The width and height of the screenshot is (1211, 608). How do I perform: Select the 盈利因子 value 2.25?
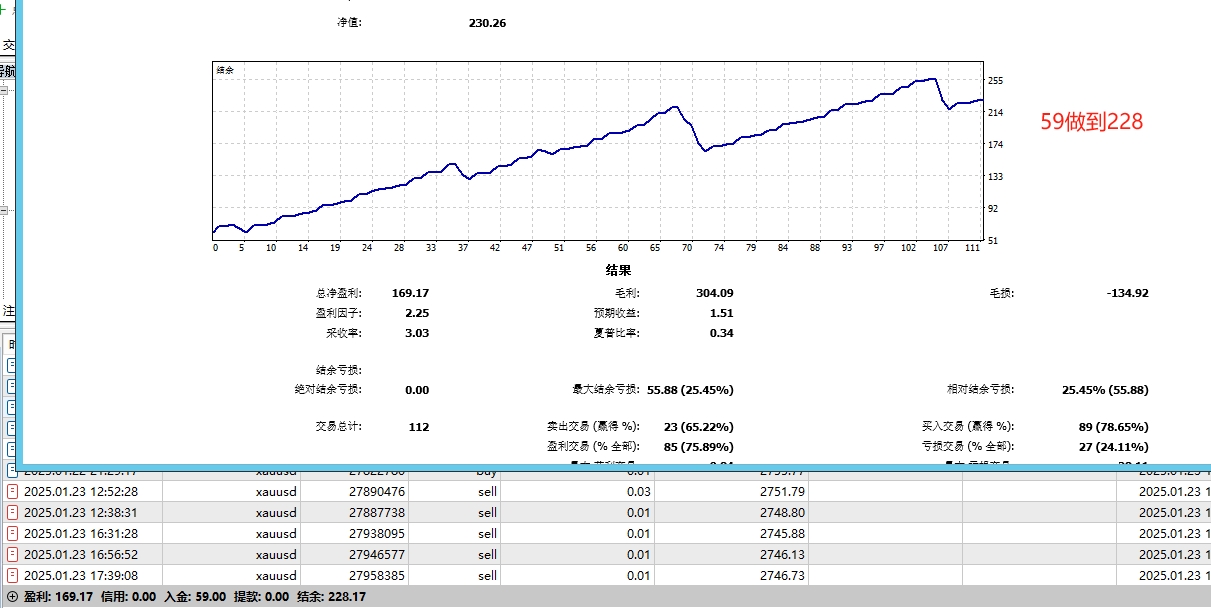[417, 313]
